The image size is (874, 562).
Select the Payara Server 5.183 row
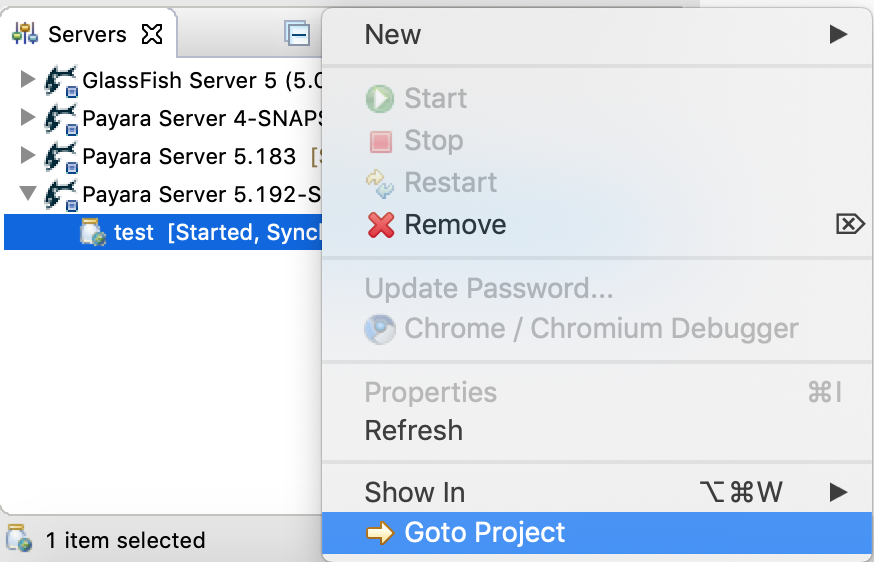(x=189, y=157)
